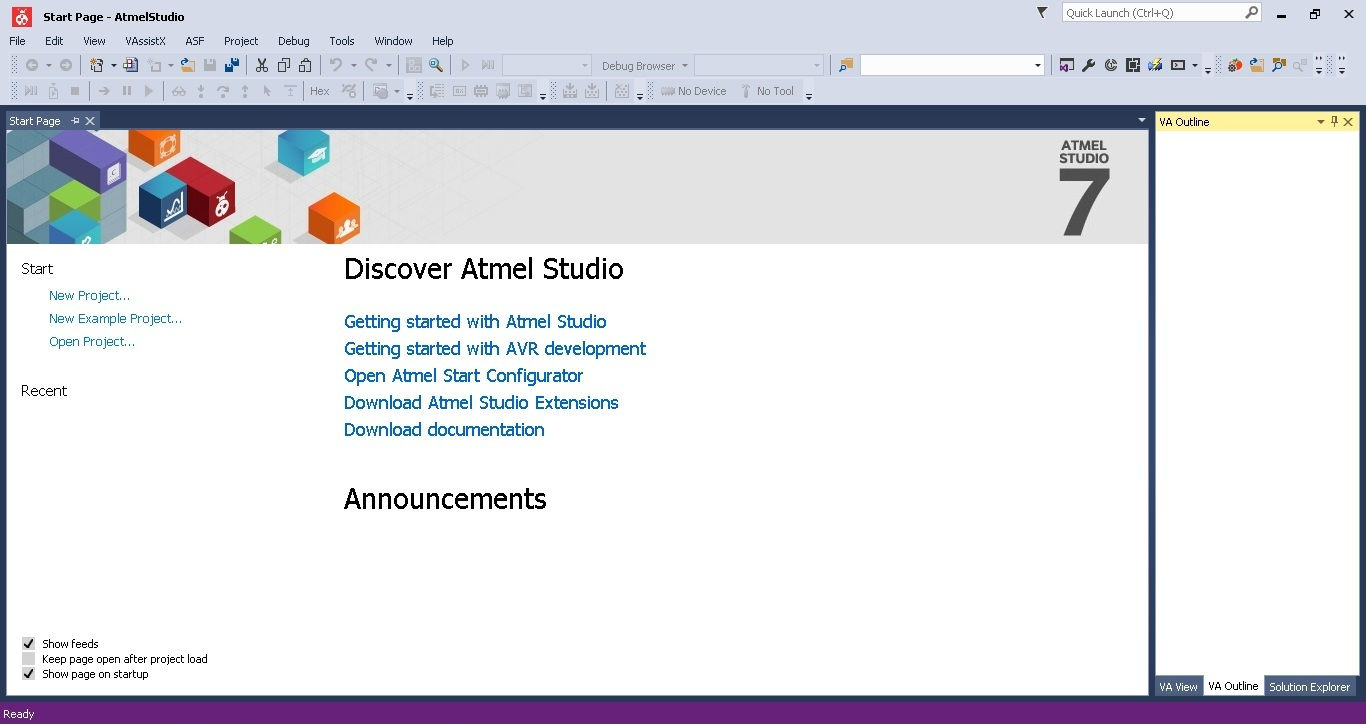Screen dimensions: 1366x724
Task: Click the Open Project... link
Action: [92, 342]
